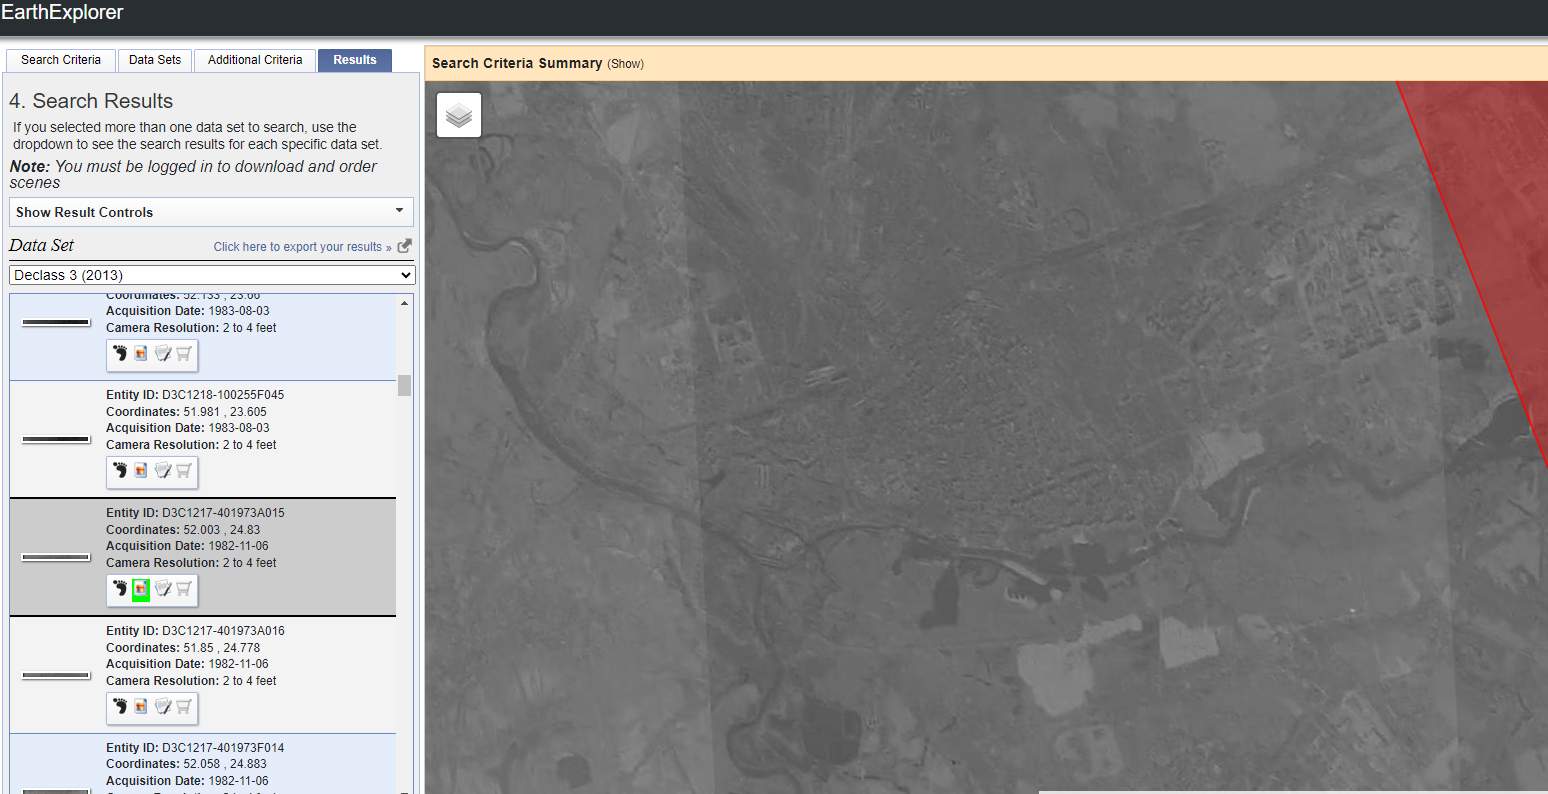
Task: Click Entity ID text D3C1217-401973A015
Action: pyautogui.click(x=223, y=513)
